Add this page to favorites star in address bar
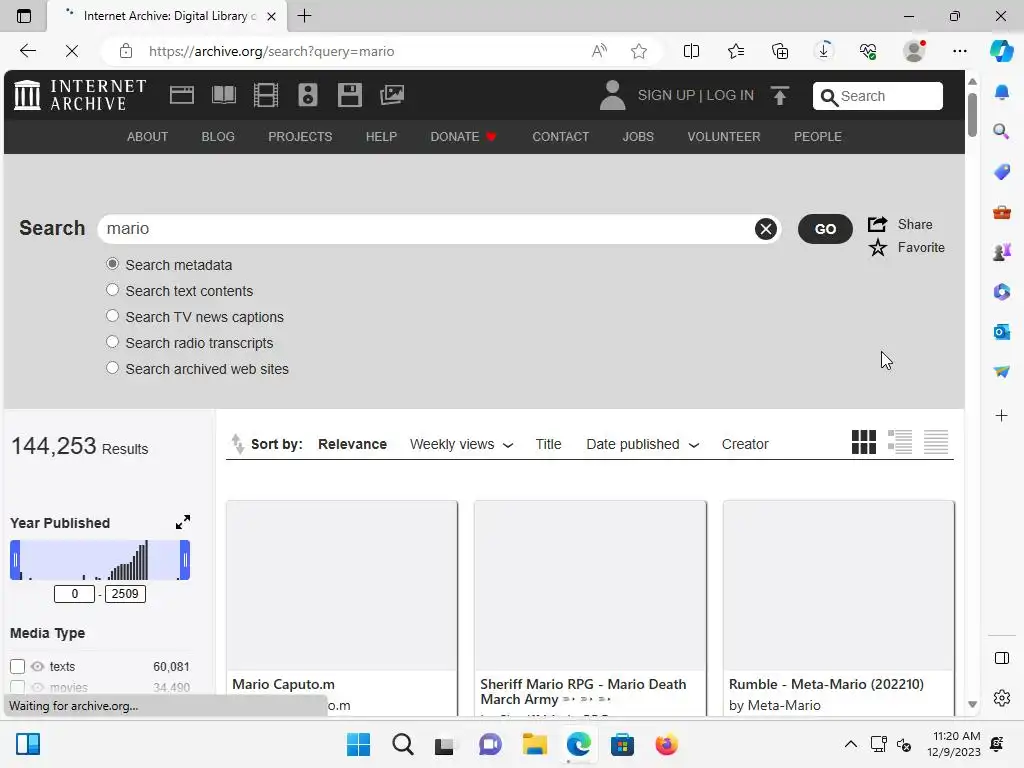This screenshot has height=768, width=1024. tap(639, 51)
